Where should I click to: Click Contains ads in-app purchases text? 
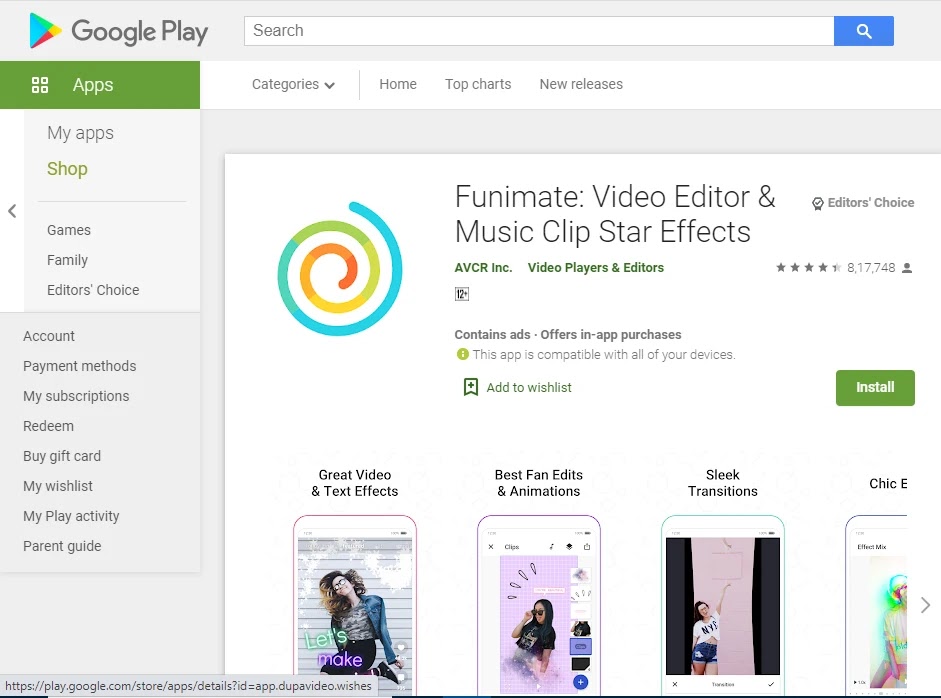click(568, 334)
